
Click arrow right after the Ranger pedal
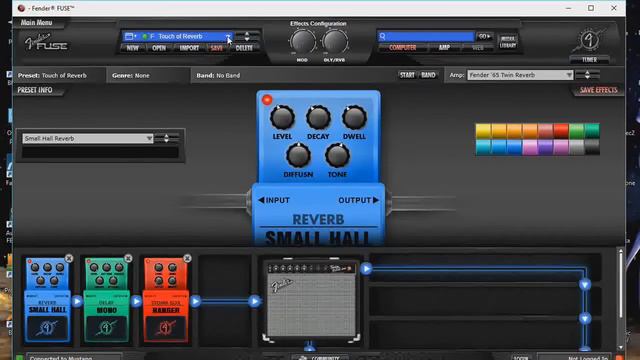click(x=196, y=302)
